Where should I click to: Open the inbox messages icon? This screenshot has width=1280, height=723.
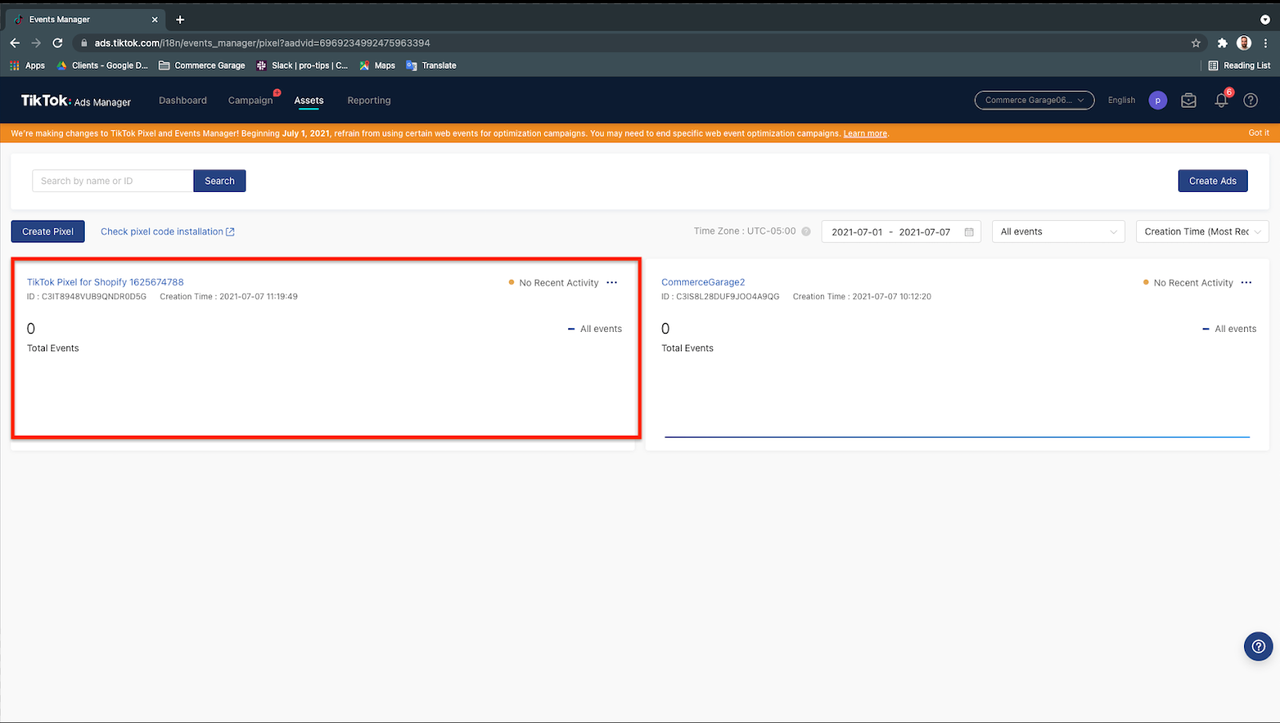1188,101
